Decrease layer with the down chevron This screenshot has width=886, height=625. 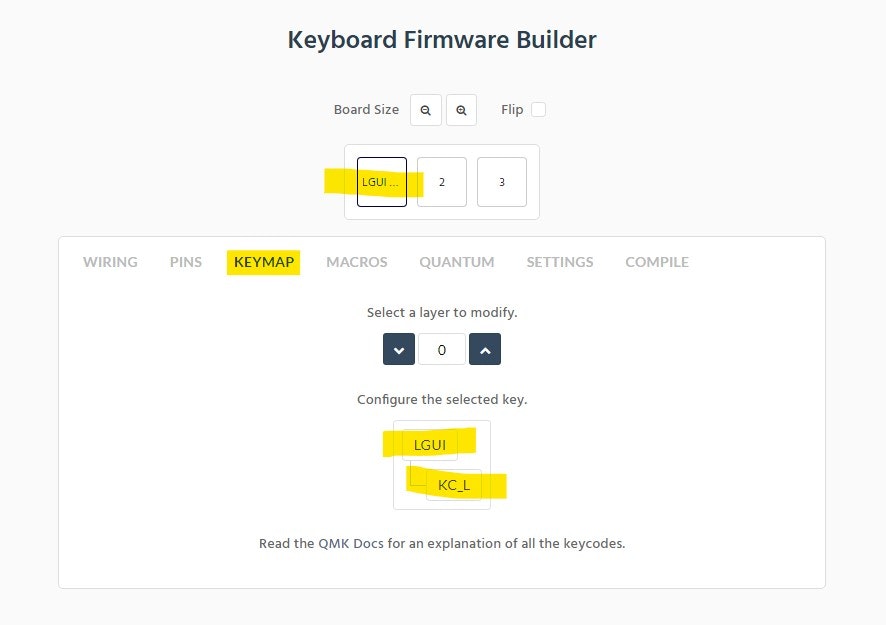pos(399,349)
